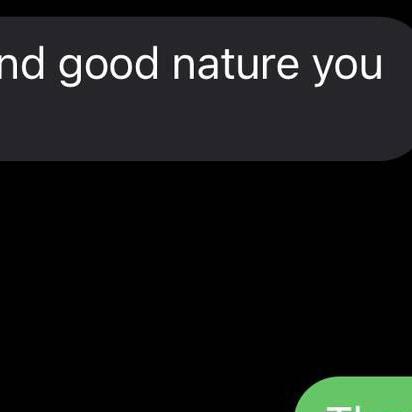Tap the empty lower area of gray bubble

click(x=200, y=127)
